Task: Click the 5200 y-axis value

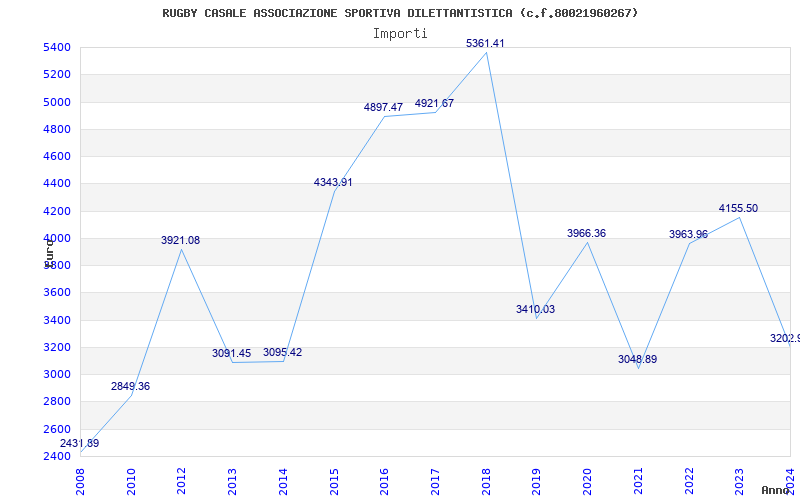Action: point(56,75)
